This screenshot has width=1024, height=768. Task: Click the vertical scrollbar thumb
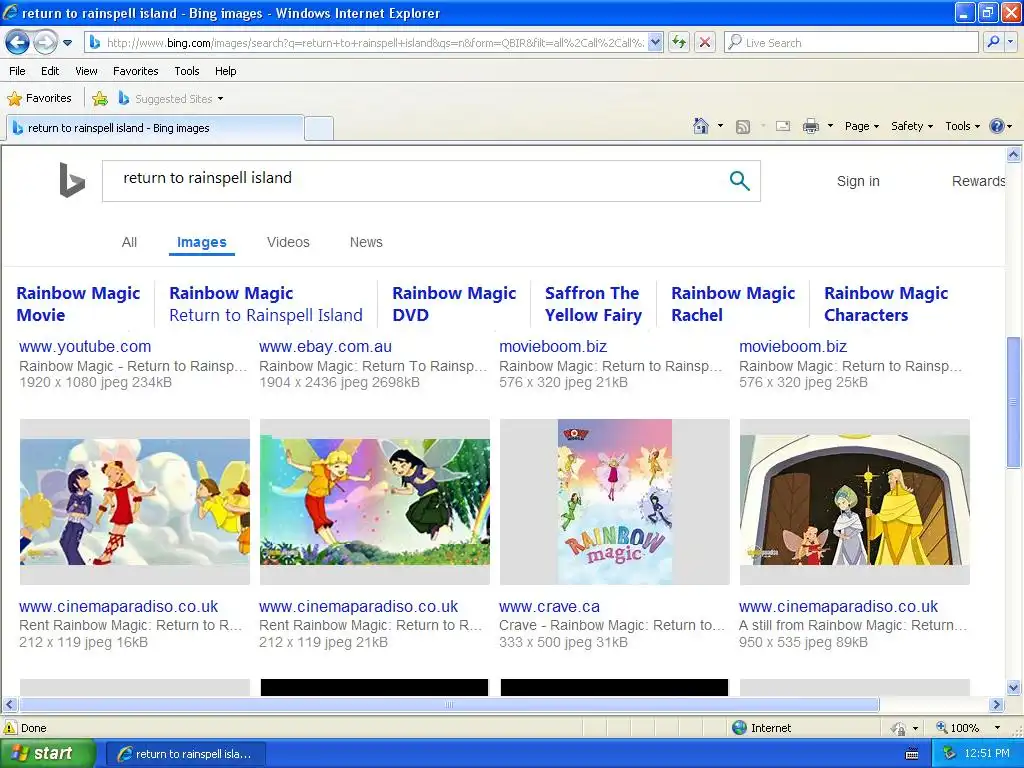1014,402
